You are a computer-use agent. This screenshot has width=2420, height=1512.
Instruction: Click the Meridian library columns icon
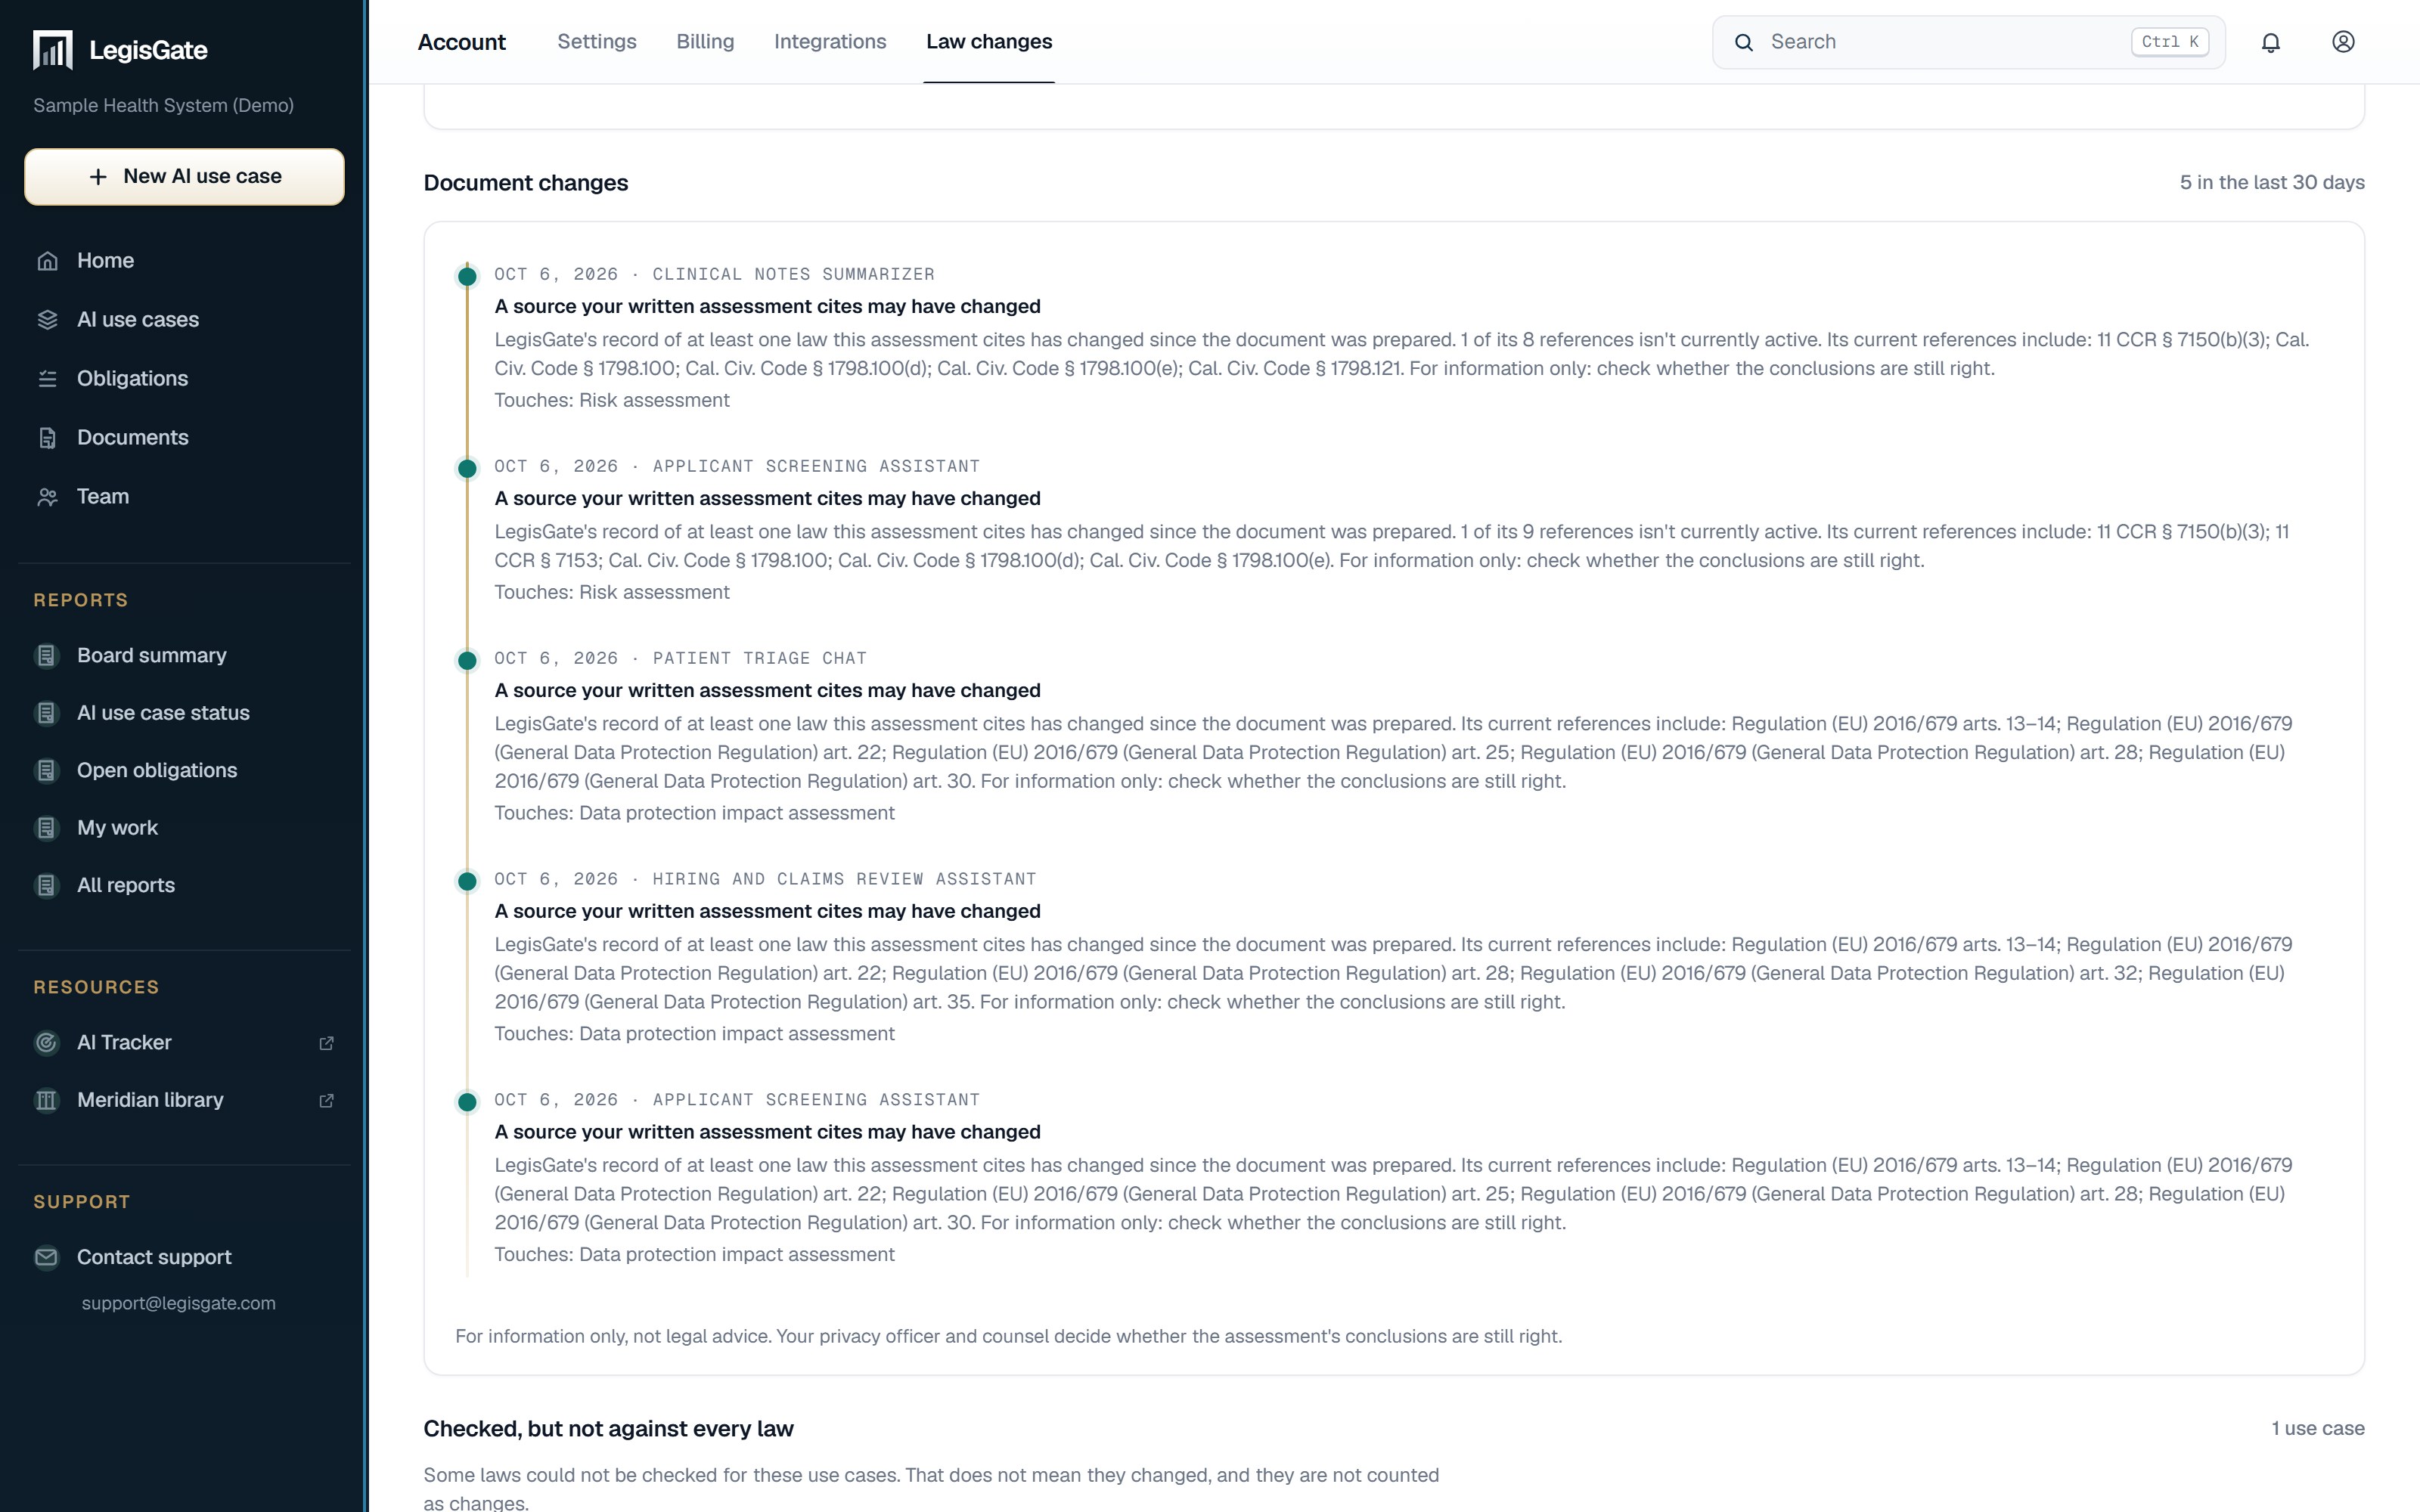pos(47,1100)
